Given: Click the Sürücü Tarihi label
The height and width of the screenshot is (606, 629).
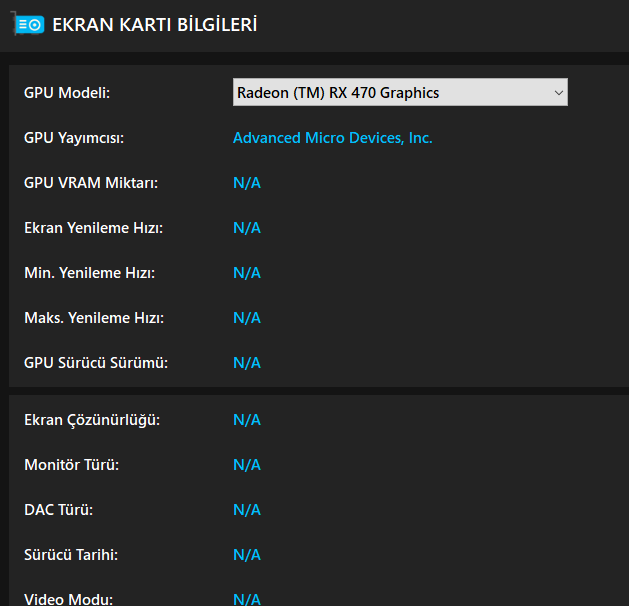Looking at the screenshot, I should pyautogui.click(x=72, y=555).
